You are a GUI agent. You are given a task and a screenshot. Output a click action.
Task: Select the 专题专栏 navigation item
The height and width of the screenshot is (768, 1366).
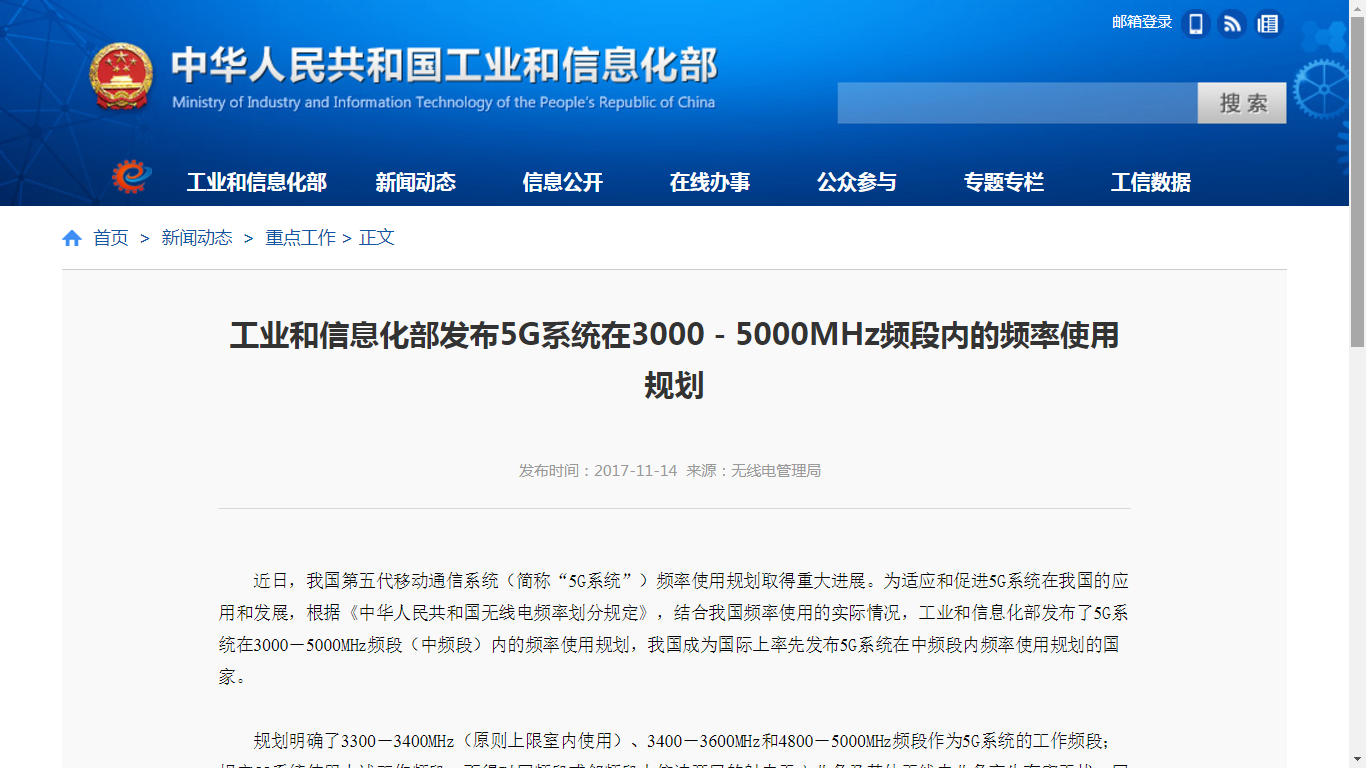(x=1004, y=182)
